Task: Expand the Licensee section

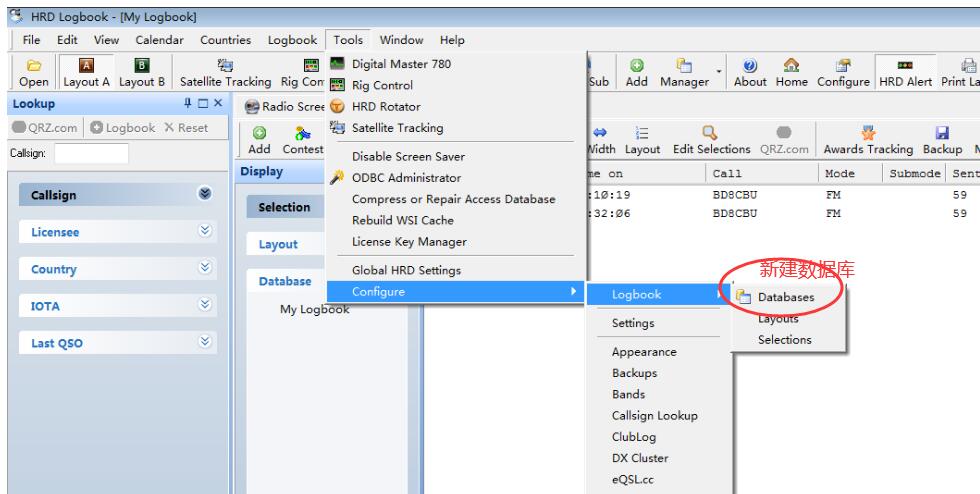Action: click(205, 231)
